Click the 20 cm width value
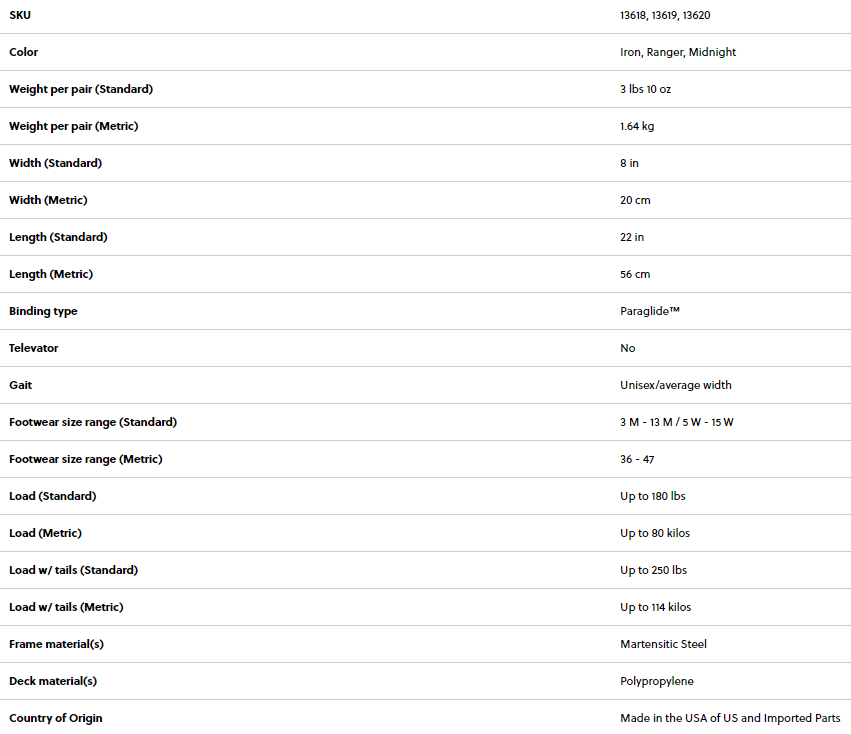 [635, 200]
